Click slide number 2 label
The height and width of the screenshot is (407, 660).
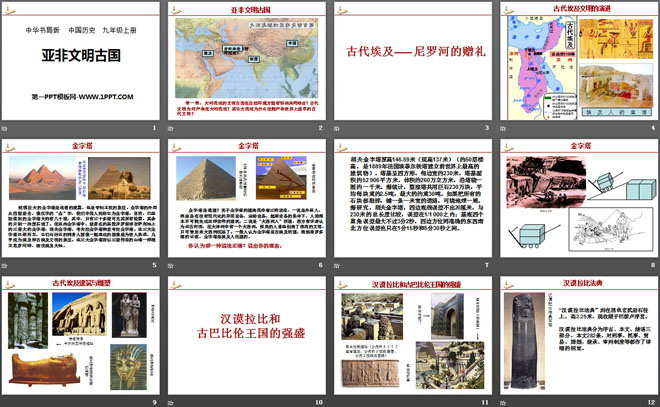point(321,128)
